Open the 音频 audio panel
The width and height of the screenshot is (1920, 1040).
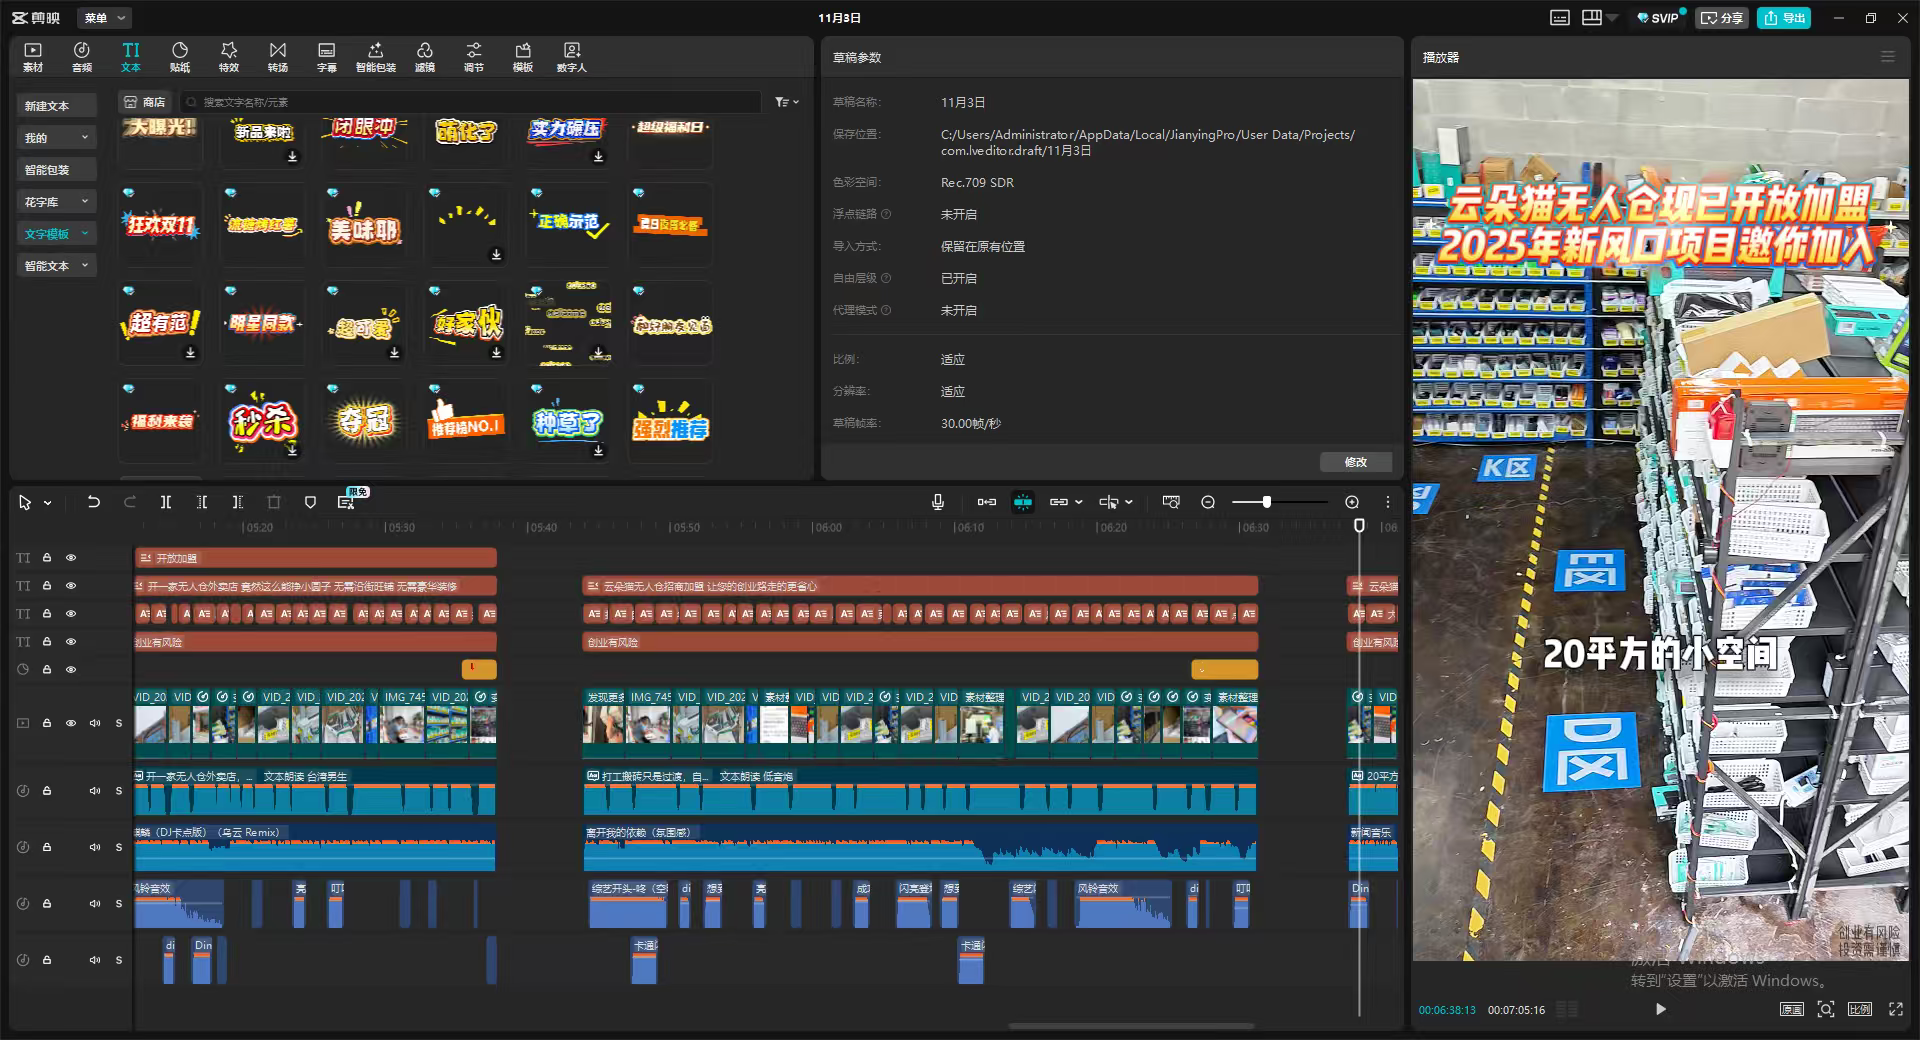(x=82, y=57)
